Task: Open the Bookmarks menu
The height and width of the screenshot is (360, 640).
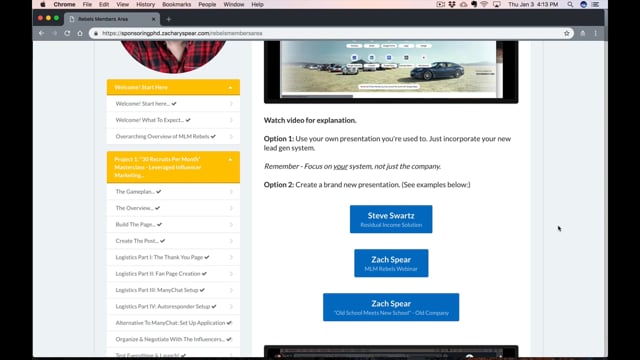Action: pyautogui.click(x=176, y=4)
